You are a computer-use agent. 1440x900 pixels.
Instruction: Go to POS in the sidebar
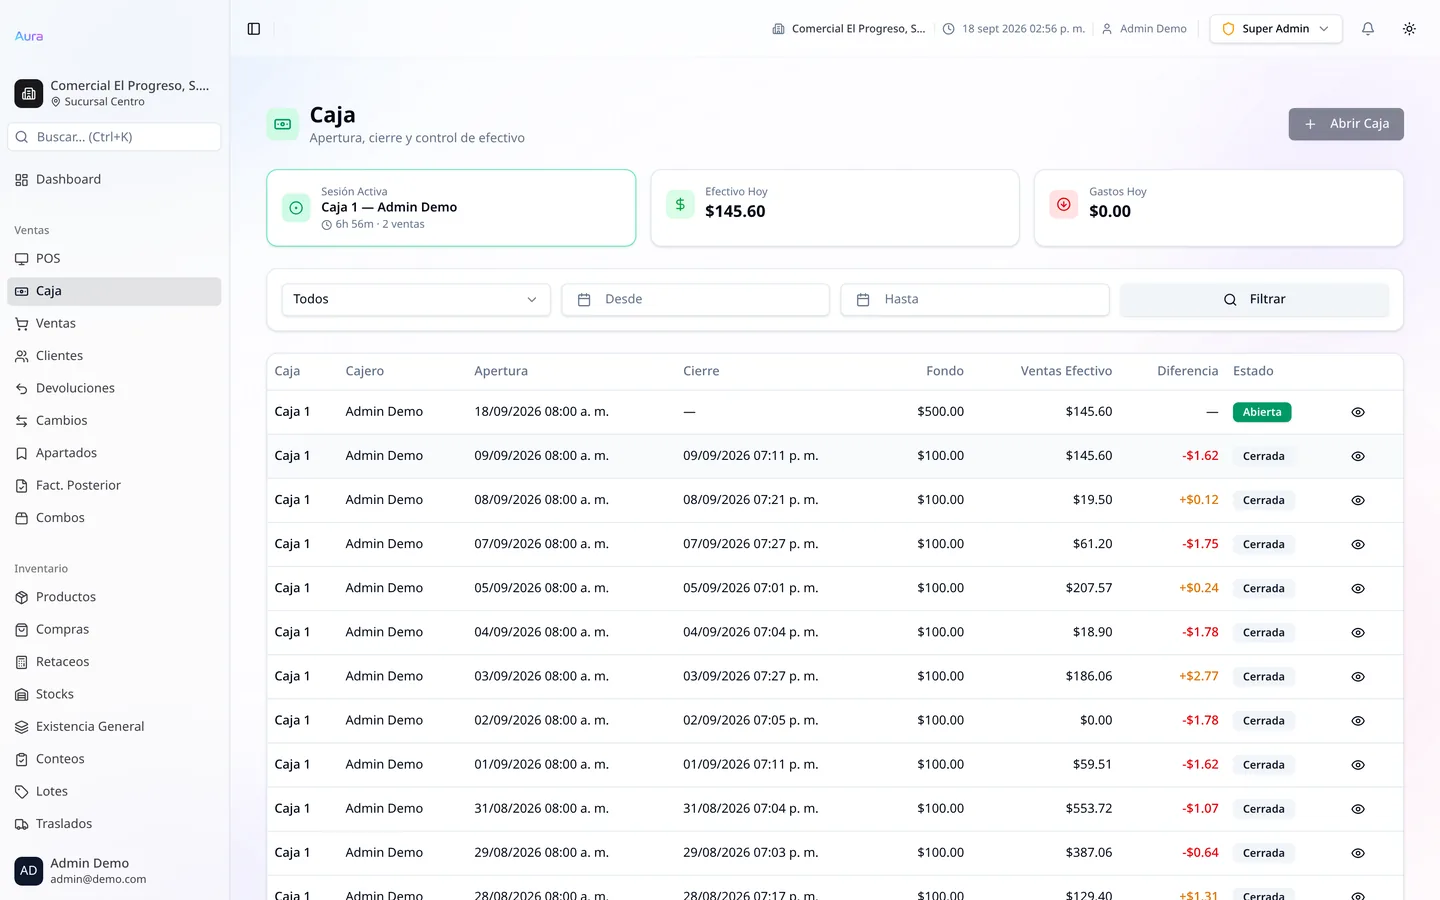(114, 259)
